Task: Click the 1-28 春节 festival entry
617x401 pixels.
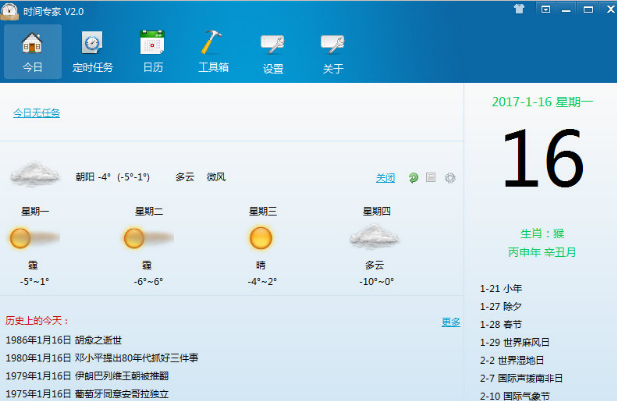Action: pyautogui.click(x=501, y=325)
